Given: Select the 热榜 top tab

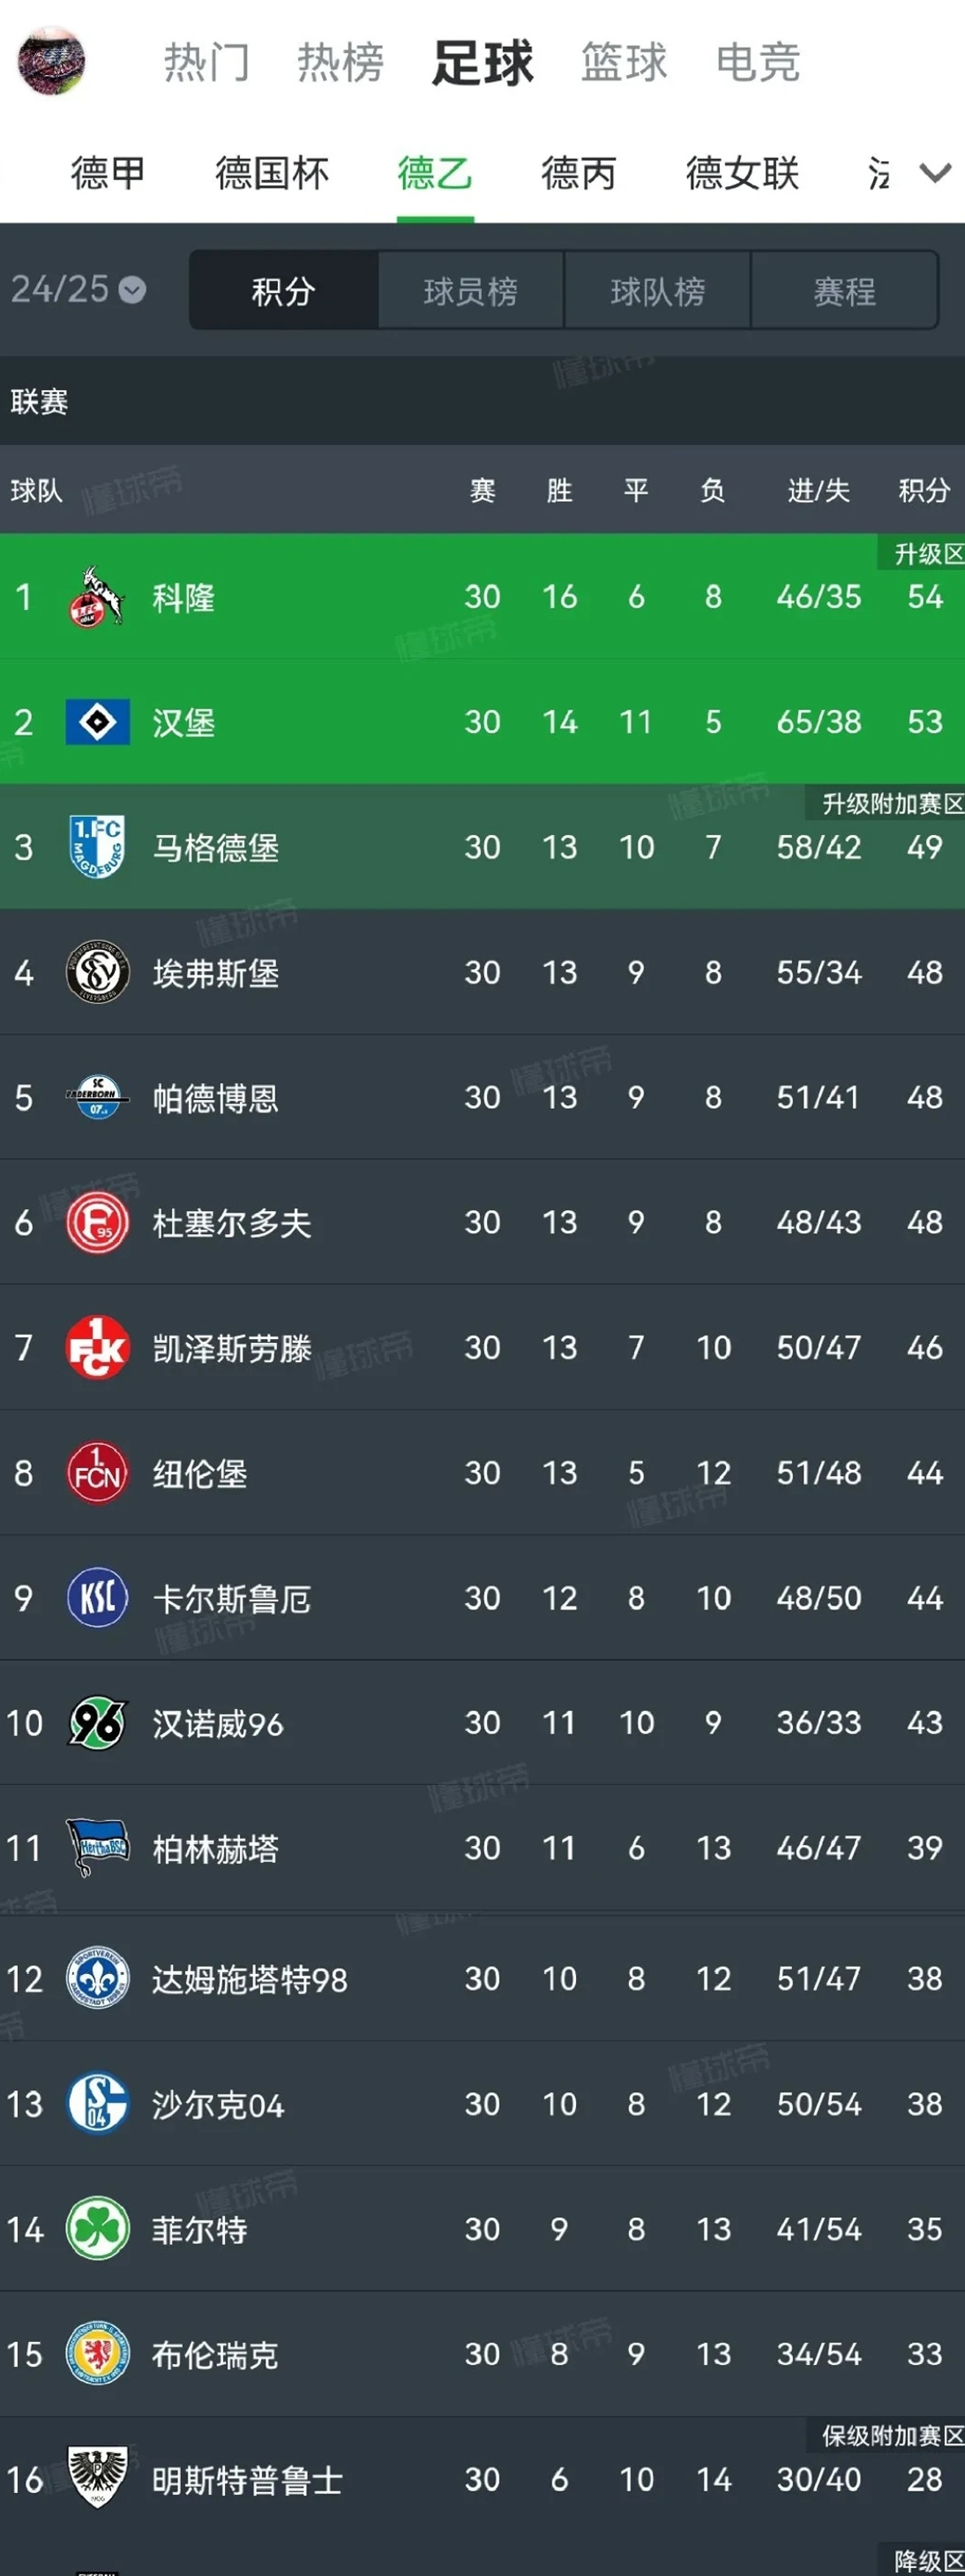Looking at the screenshot, I should (340, 62).
